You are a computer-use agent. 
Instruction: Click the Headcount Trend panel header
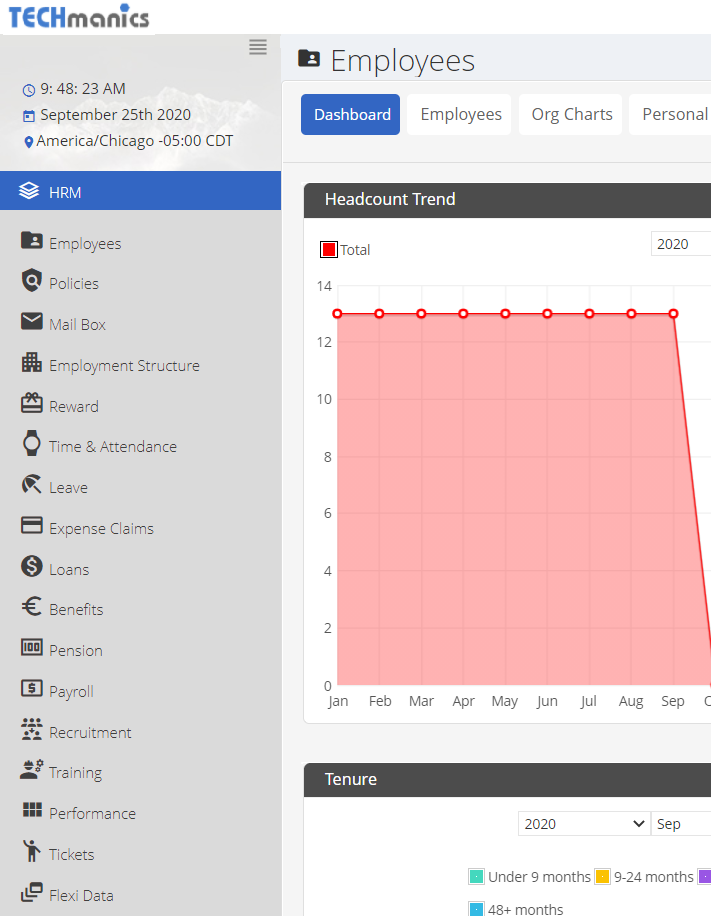pos(507,200)
